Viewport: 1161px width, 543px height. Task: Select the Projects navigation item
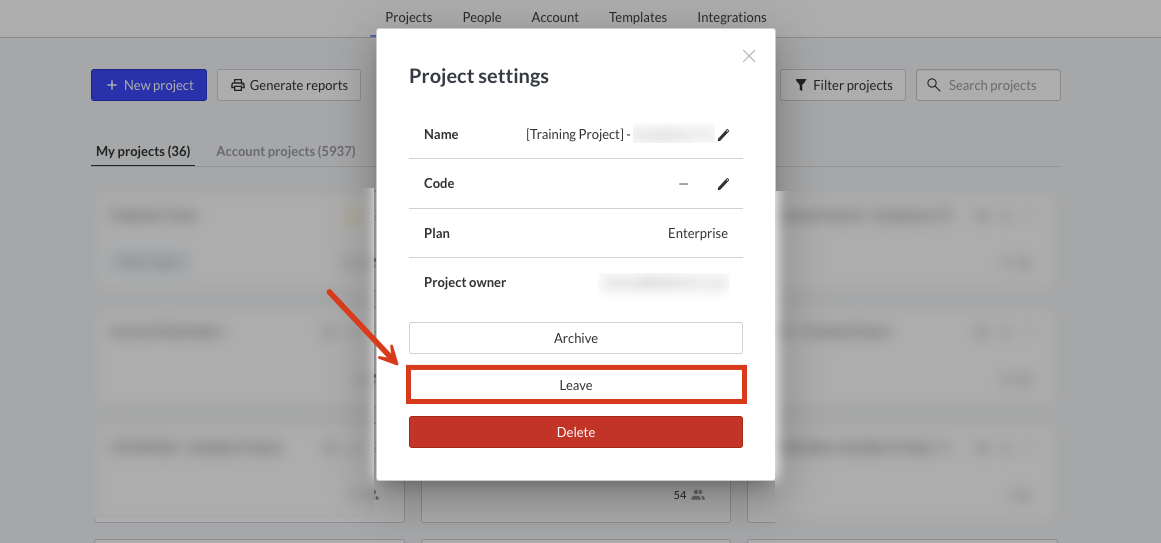409,17
